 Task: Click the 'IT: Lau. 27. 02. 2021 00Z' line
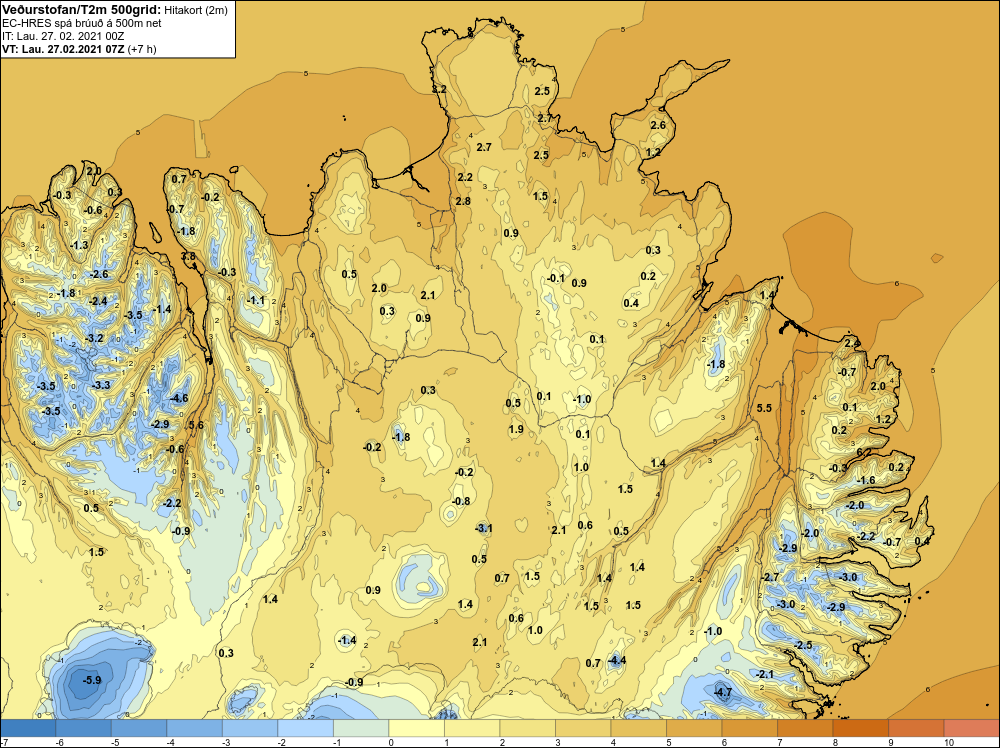click(63, 36)
